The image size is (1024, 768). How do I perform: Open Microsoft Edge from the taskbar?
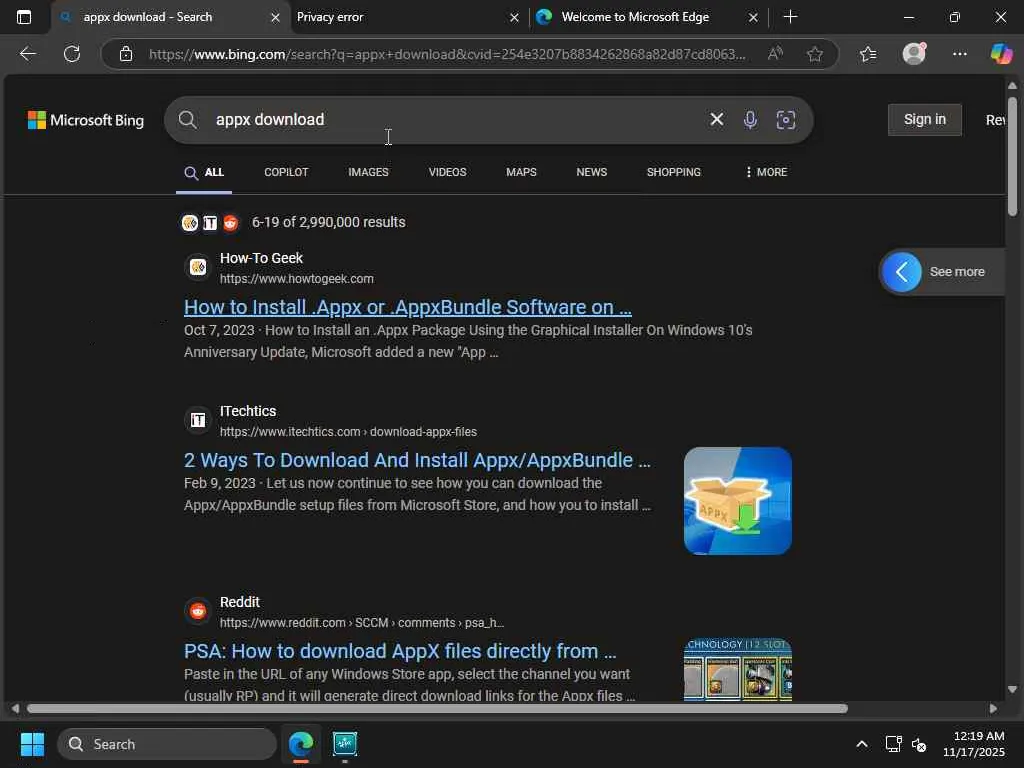coord(301,744)
